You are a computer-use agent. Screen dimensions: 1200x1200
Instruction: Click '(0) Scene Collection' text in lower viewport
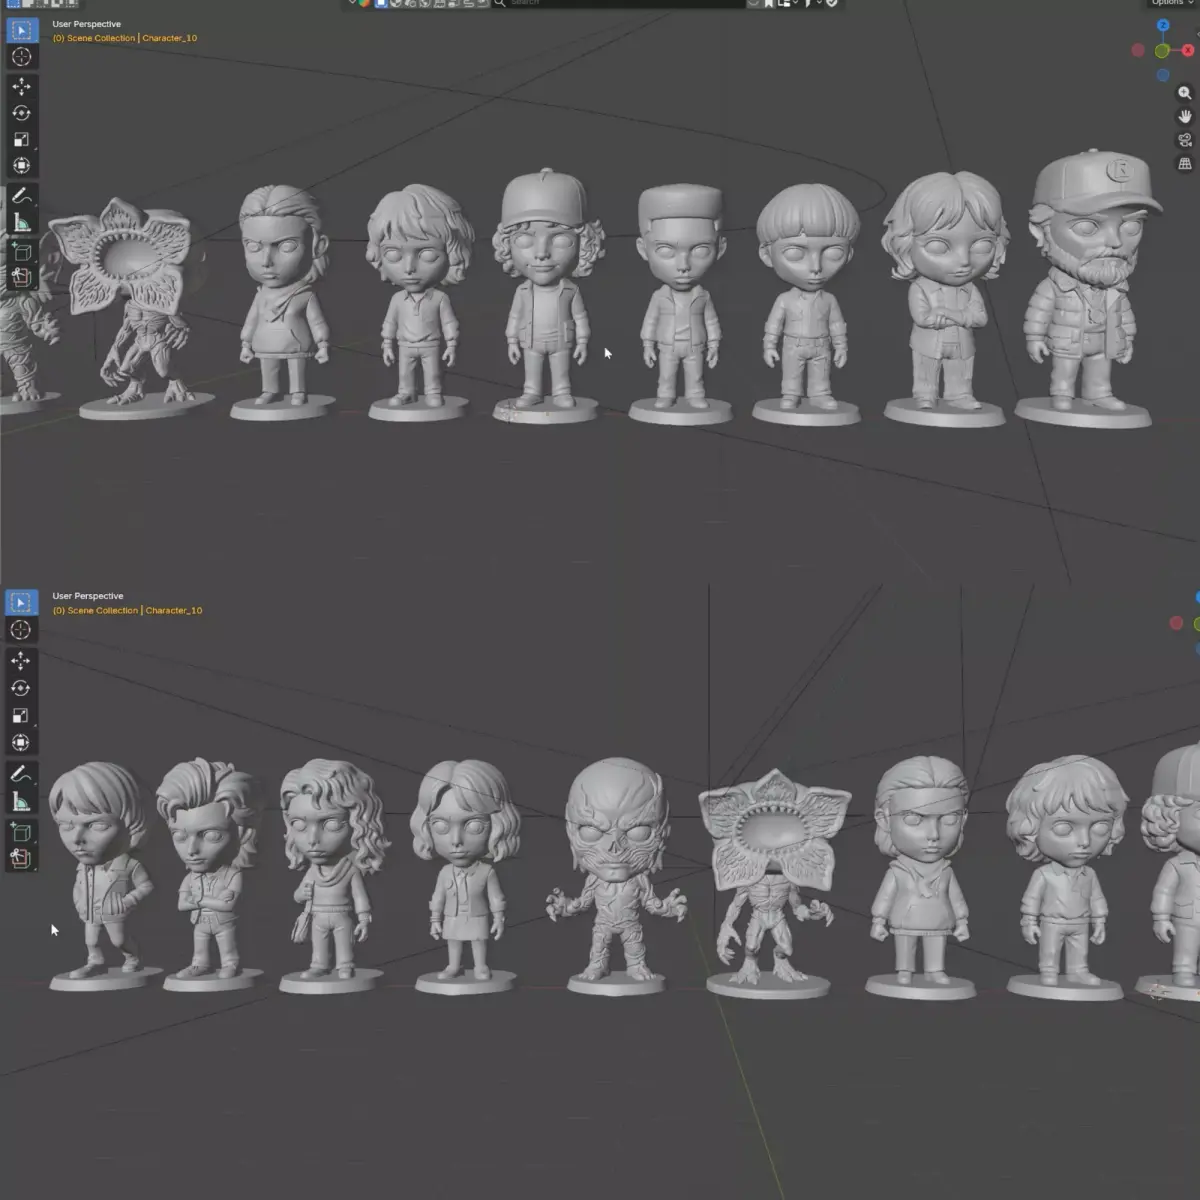[95, 610]
